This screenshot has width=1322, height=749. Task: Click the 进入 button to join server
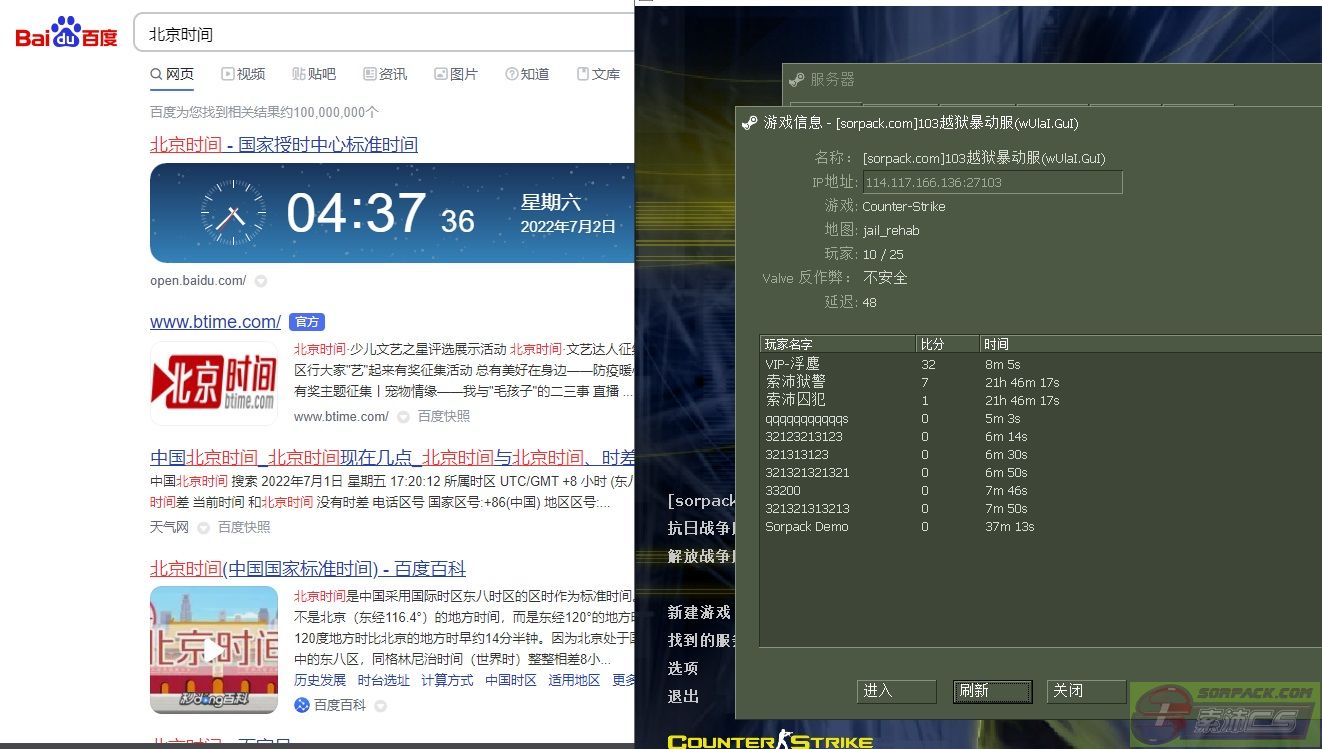coord(897,691)
